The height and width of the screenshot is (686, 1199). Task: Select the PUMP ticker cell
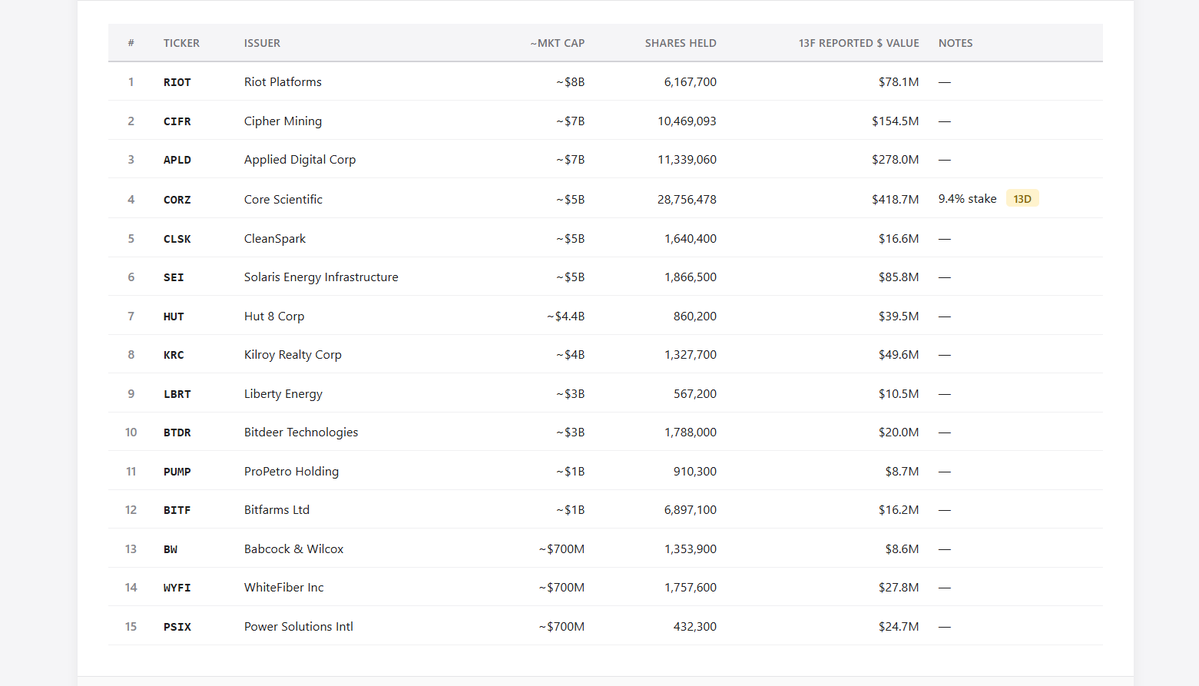[x=177, y=471]
